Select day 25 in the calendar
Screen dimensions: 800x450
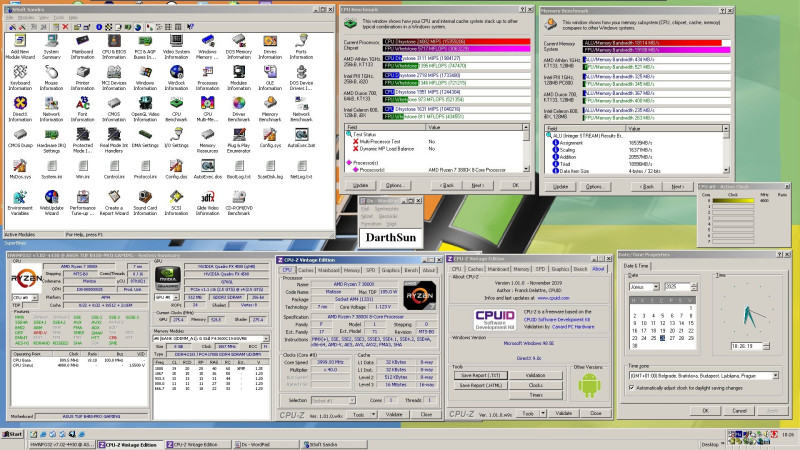click(x=653, y=338)
